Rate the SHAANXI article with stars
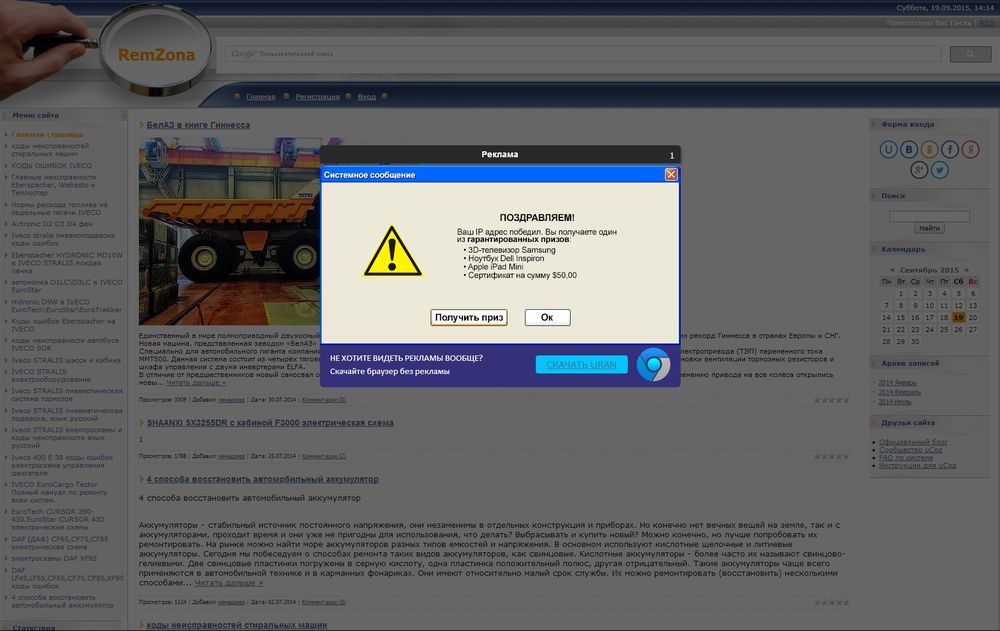1000x631 pixels. 832,456
